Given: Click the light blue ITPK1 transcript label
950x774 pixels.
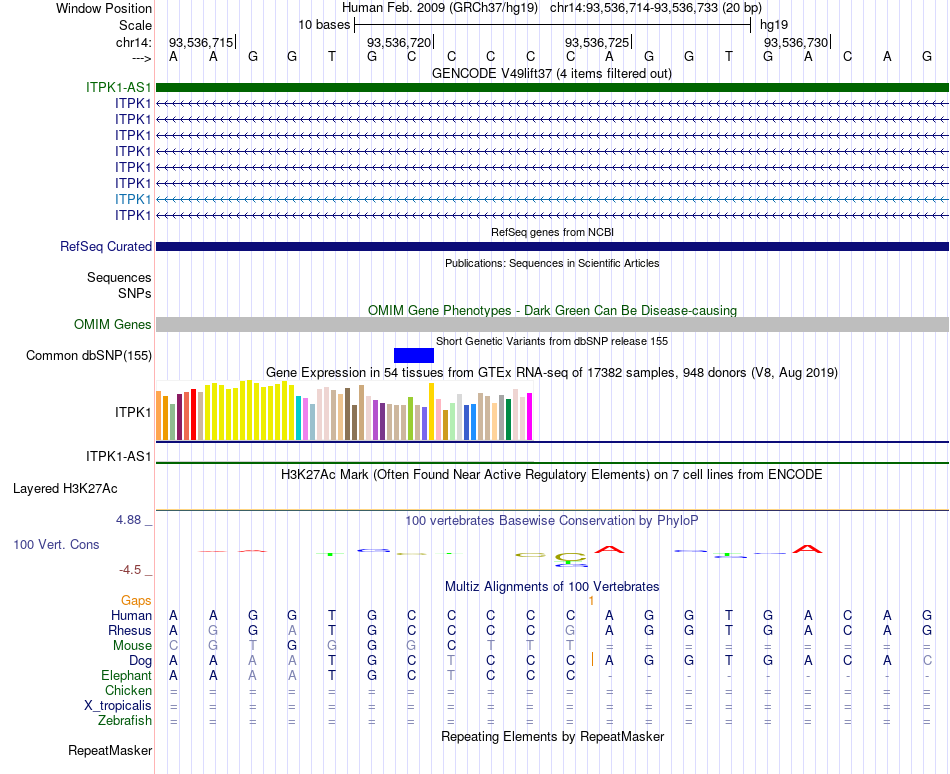Looking at the screenshot, I should 133,199.
